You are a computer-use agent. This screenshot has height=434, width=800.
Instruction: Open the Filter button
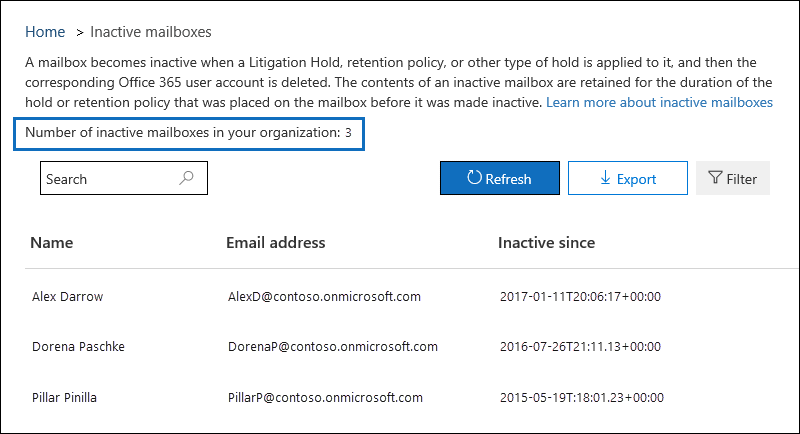(733, 178)
